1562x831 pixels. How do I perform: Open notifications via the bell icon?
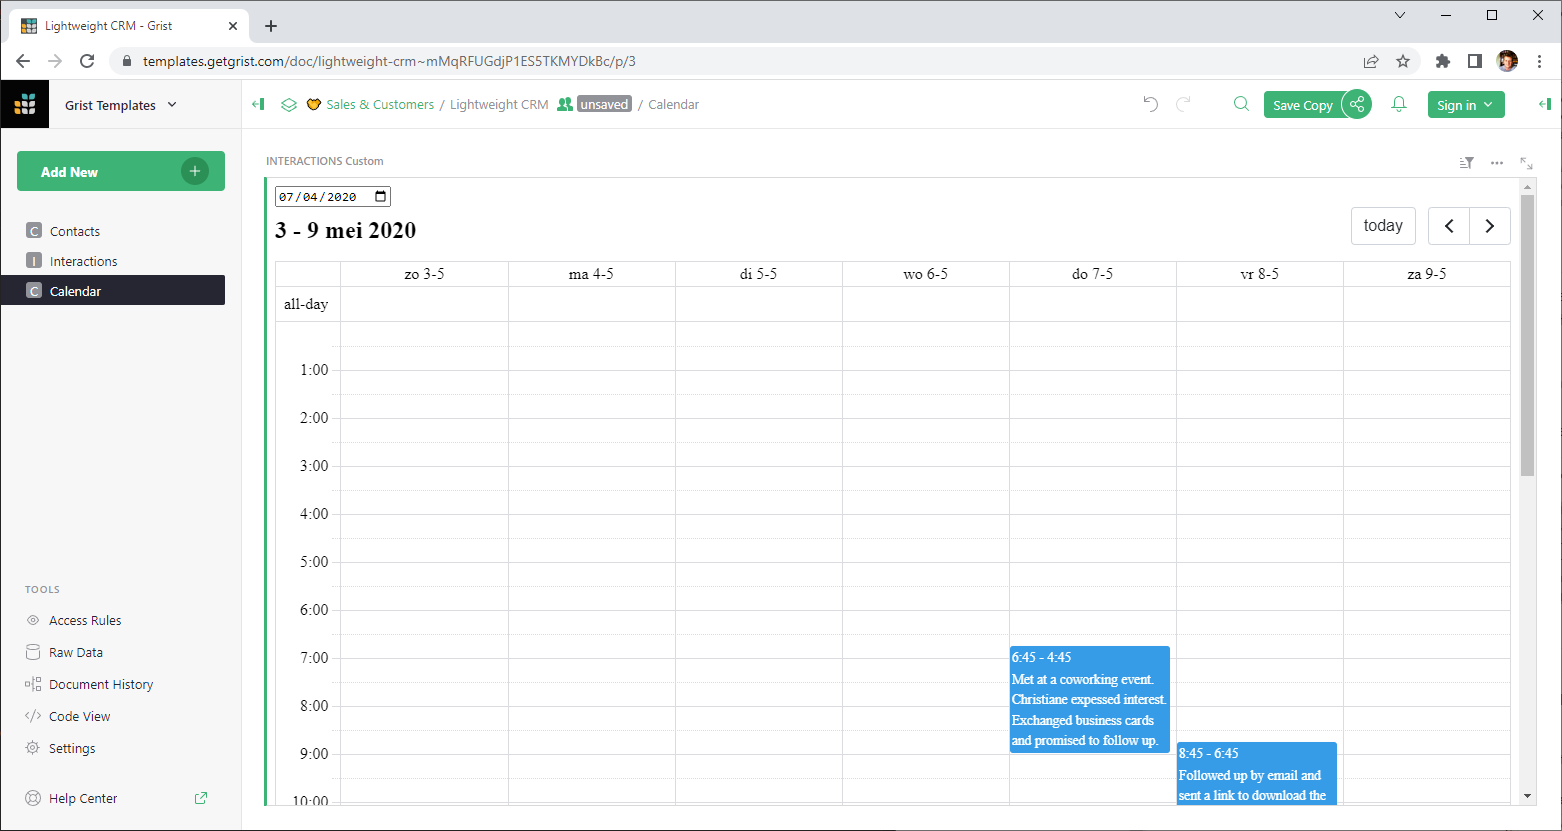coord(1398,104)
